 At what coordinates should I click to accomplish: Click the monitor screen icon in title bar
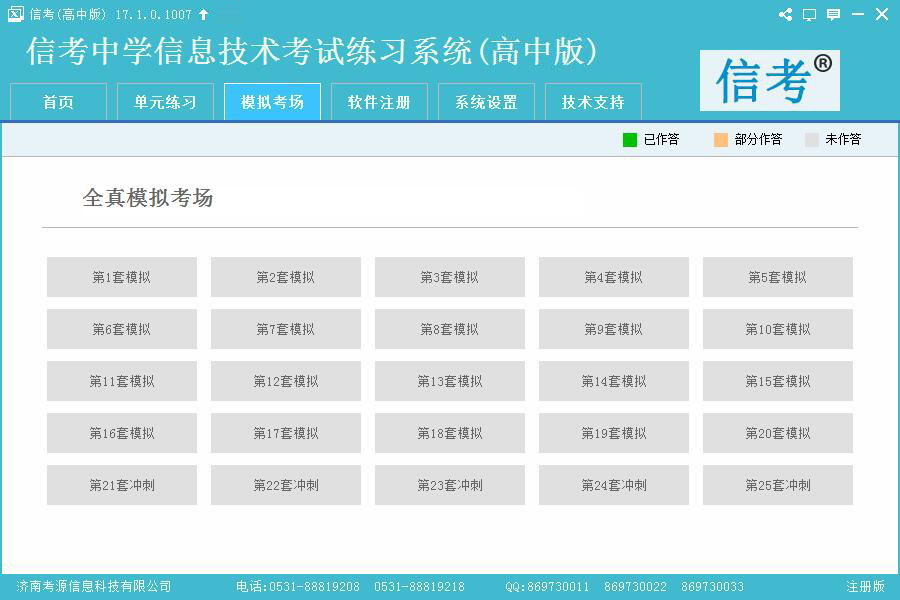[x=809, y=14]
